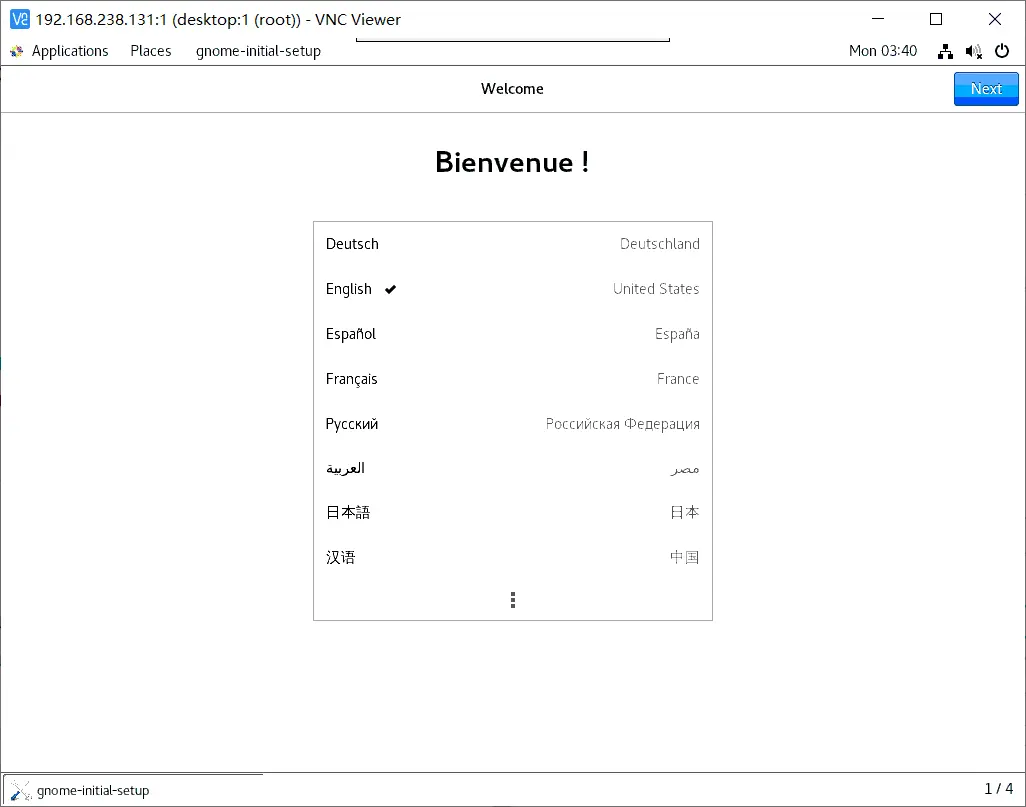Screen dimensions: 1026x807
Task: Click the United States region label
Action: pos(656,289)
